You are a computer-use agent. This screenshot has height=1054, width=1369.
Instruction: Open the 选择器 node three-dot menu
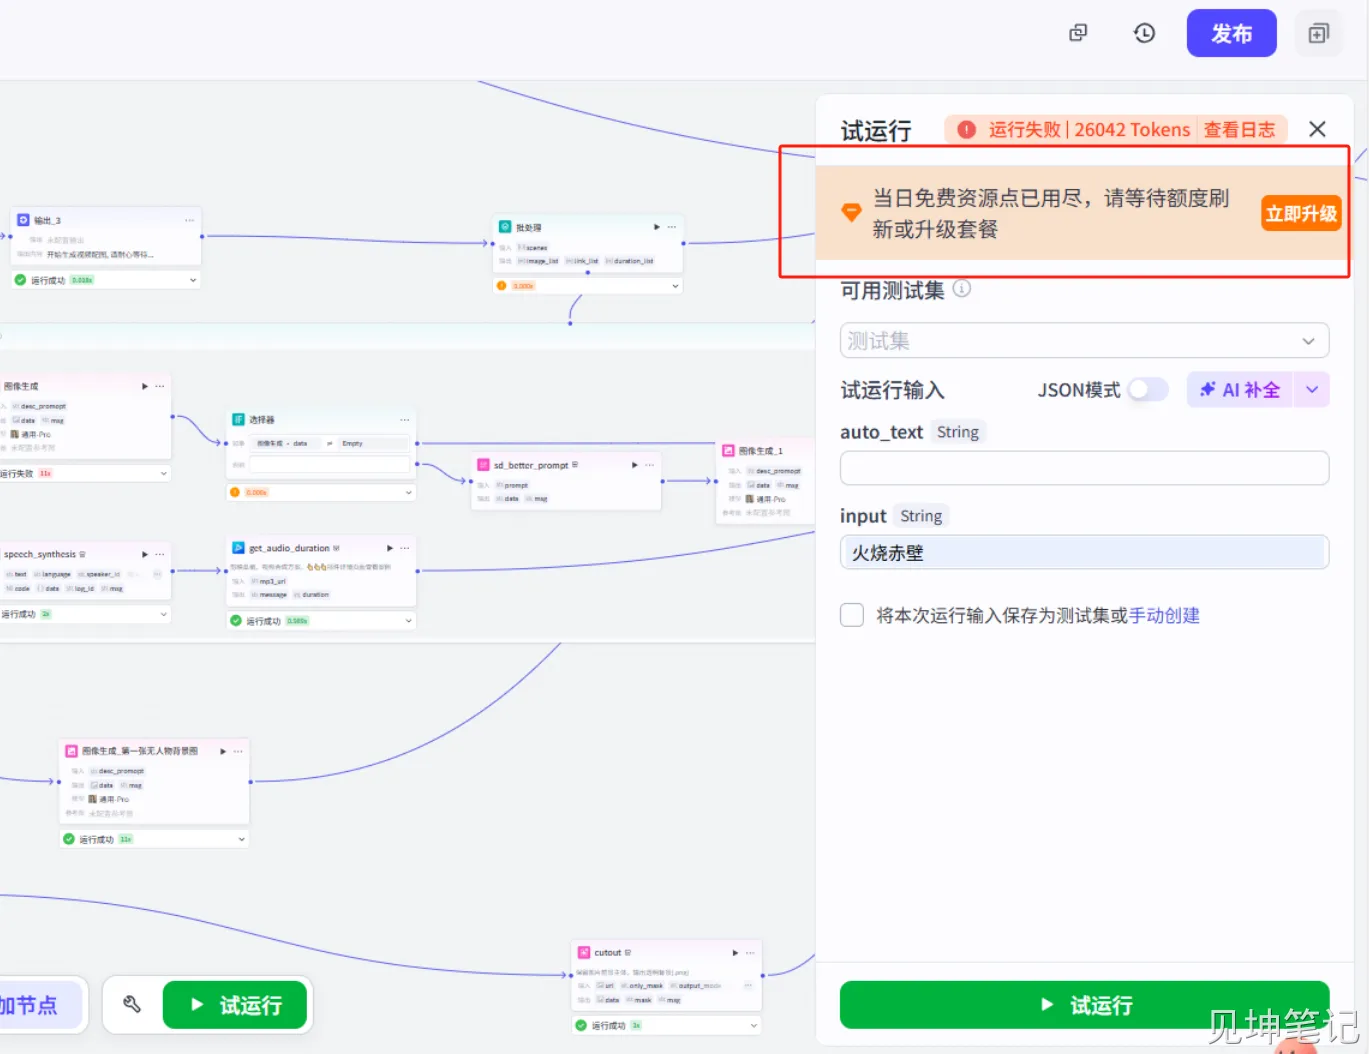coord(405,420)
